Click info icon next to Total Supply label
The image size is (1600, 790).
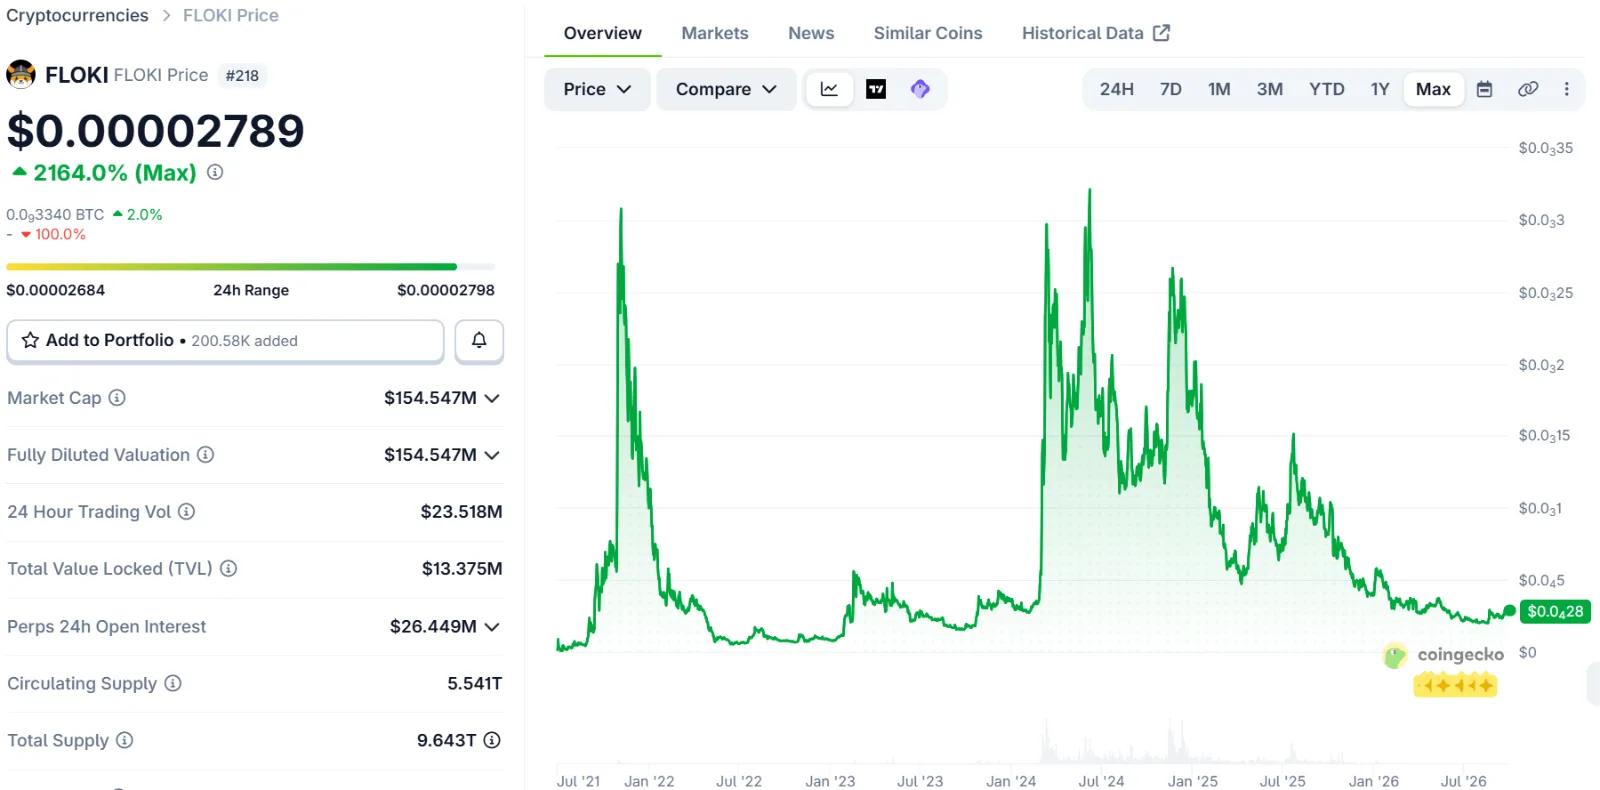124,740
